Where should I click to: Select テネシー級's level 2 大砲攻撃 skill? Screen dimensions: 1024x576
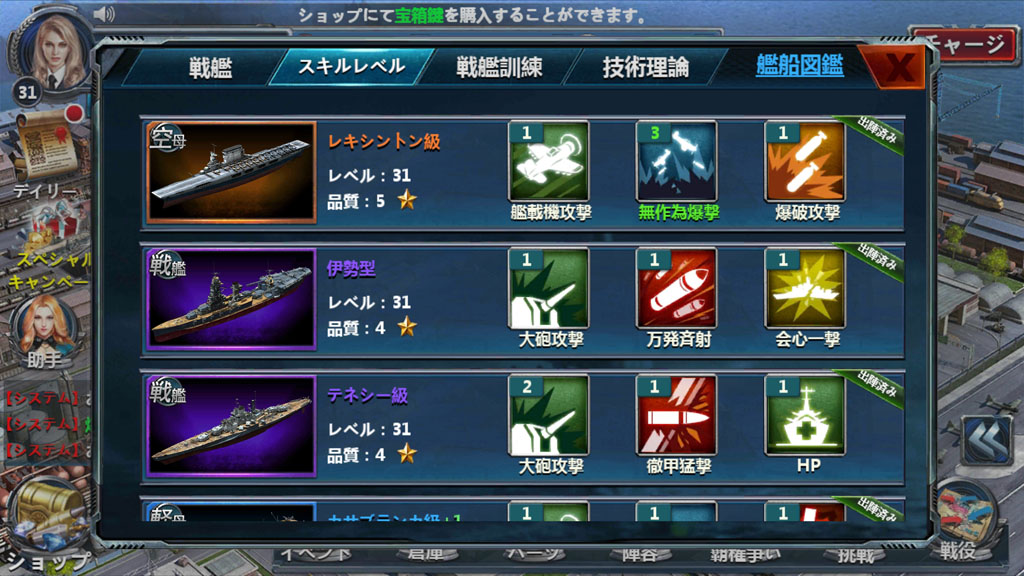pos(549,415)
